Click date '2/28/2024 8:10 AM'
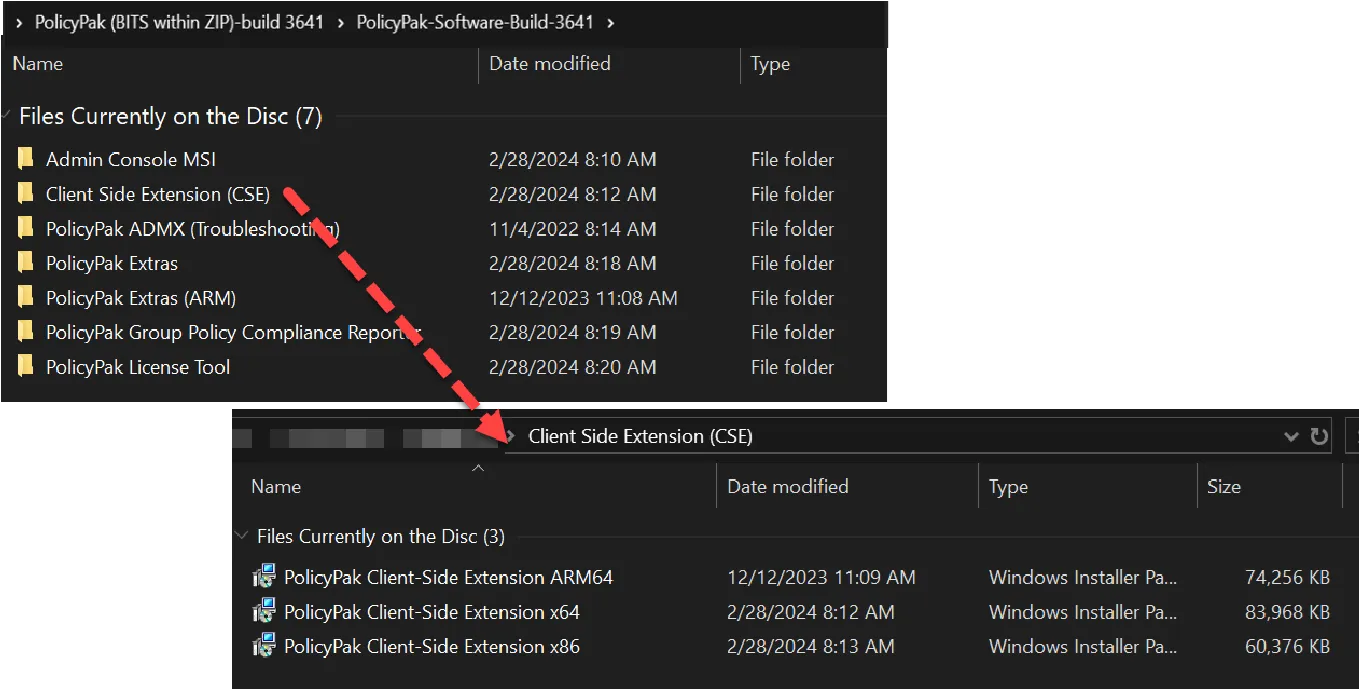The image size is (1359, 689). pyautogui.click(x=573, y=159)
